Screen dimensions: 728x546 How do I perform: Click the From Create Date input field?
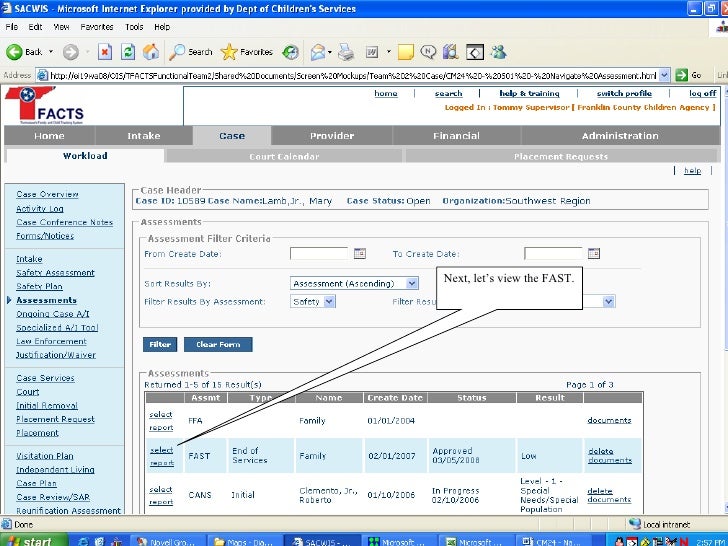319,254
